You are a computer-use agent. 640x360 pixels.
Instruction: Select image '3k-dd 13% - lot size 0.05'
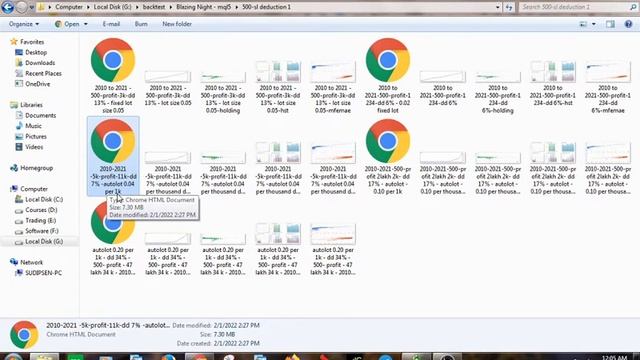pos(168,88)
